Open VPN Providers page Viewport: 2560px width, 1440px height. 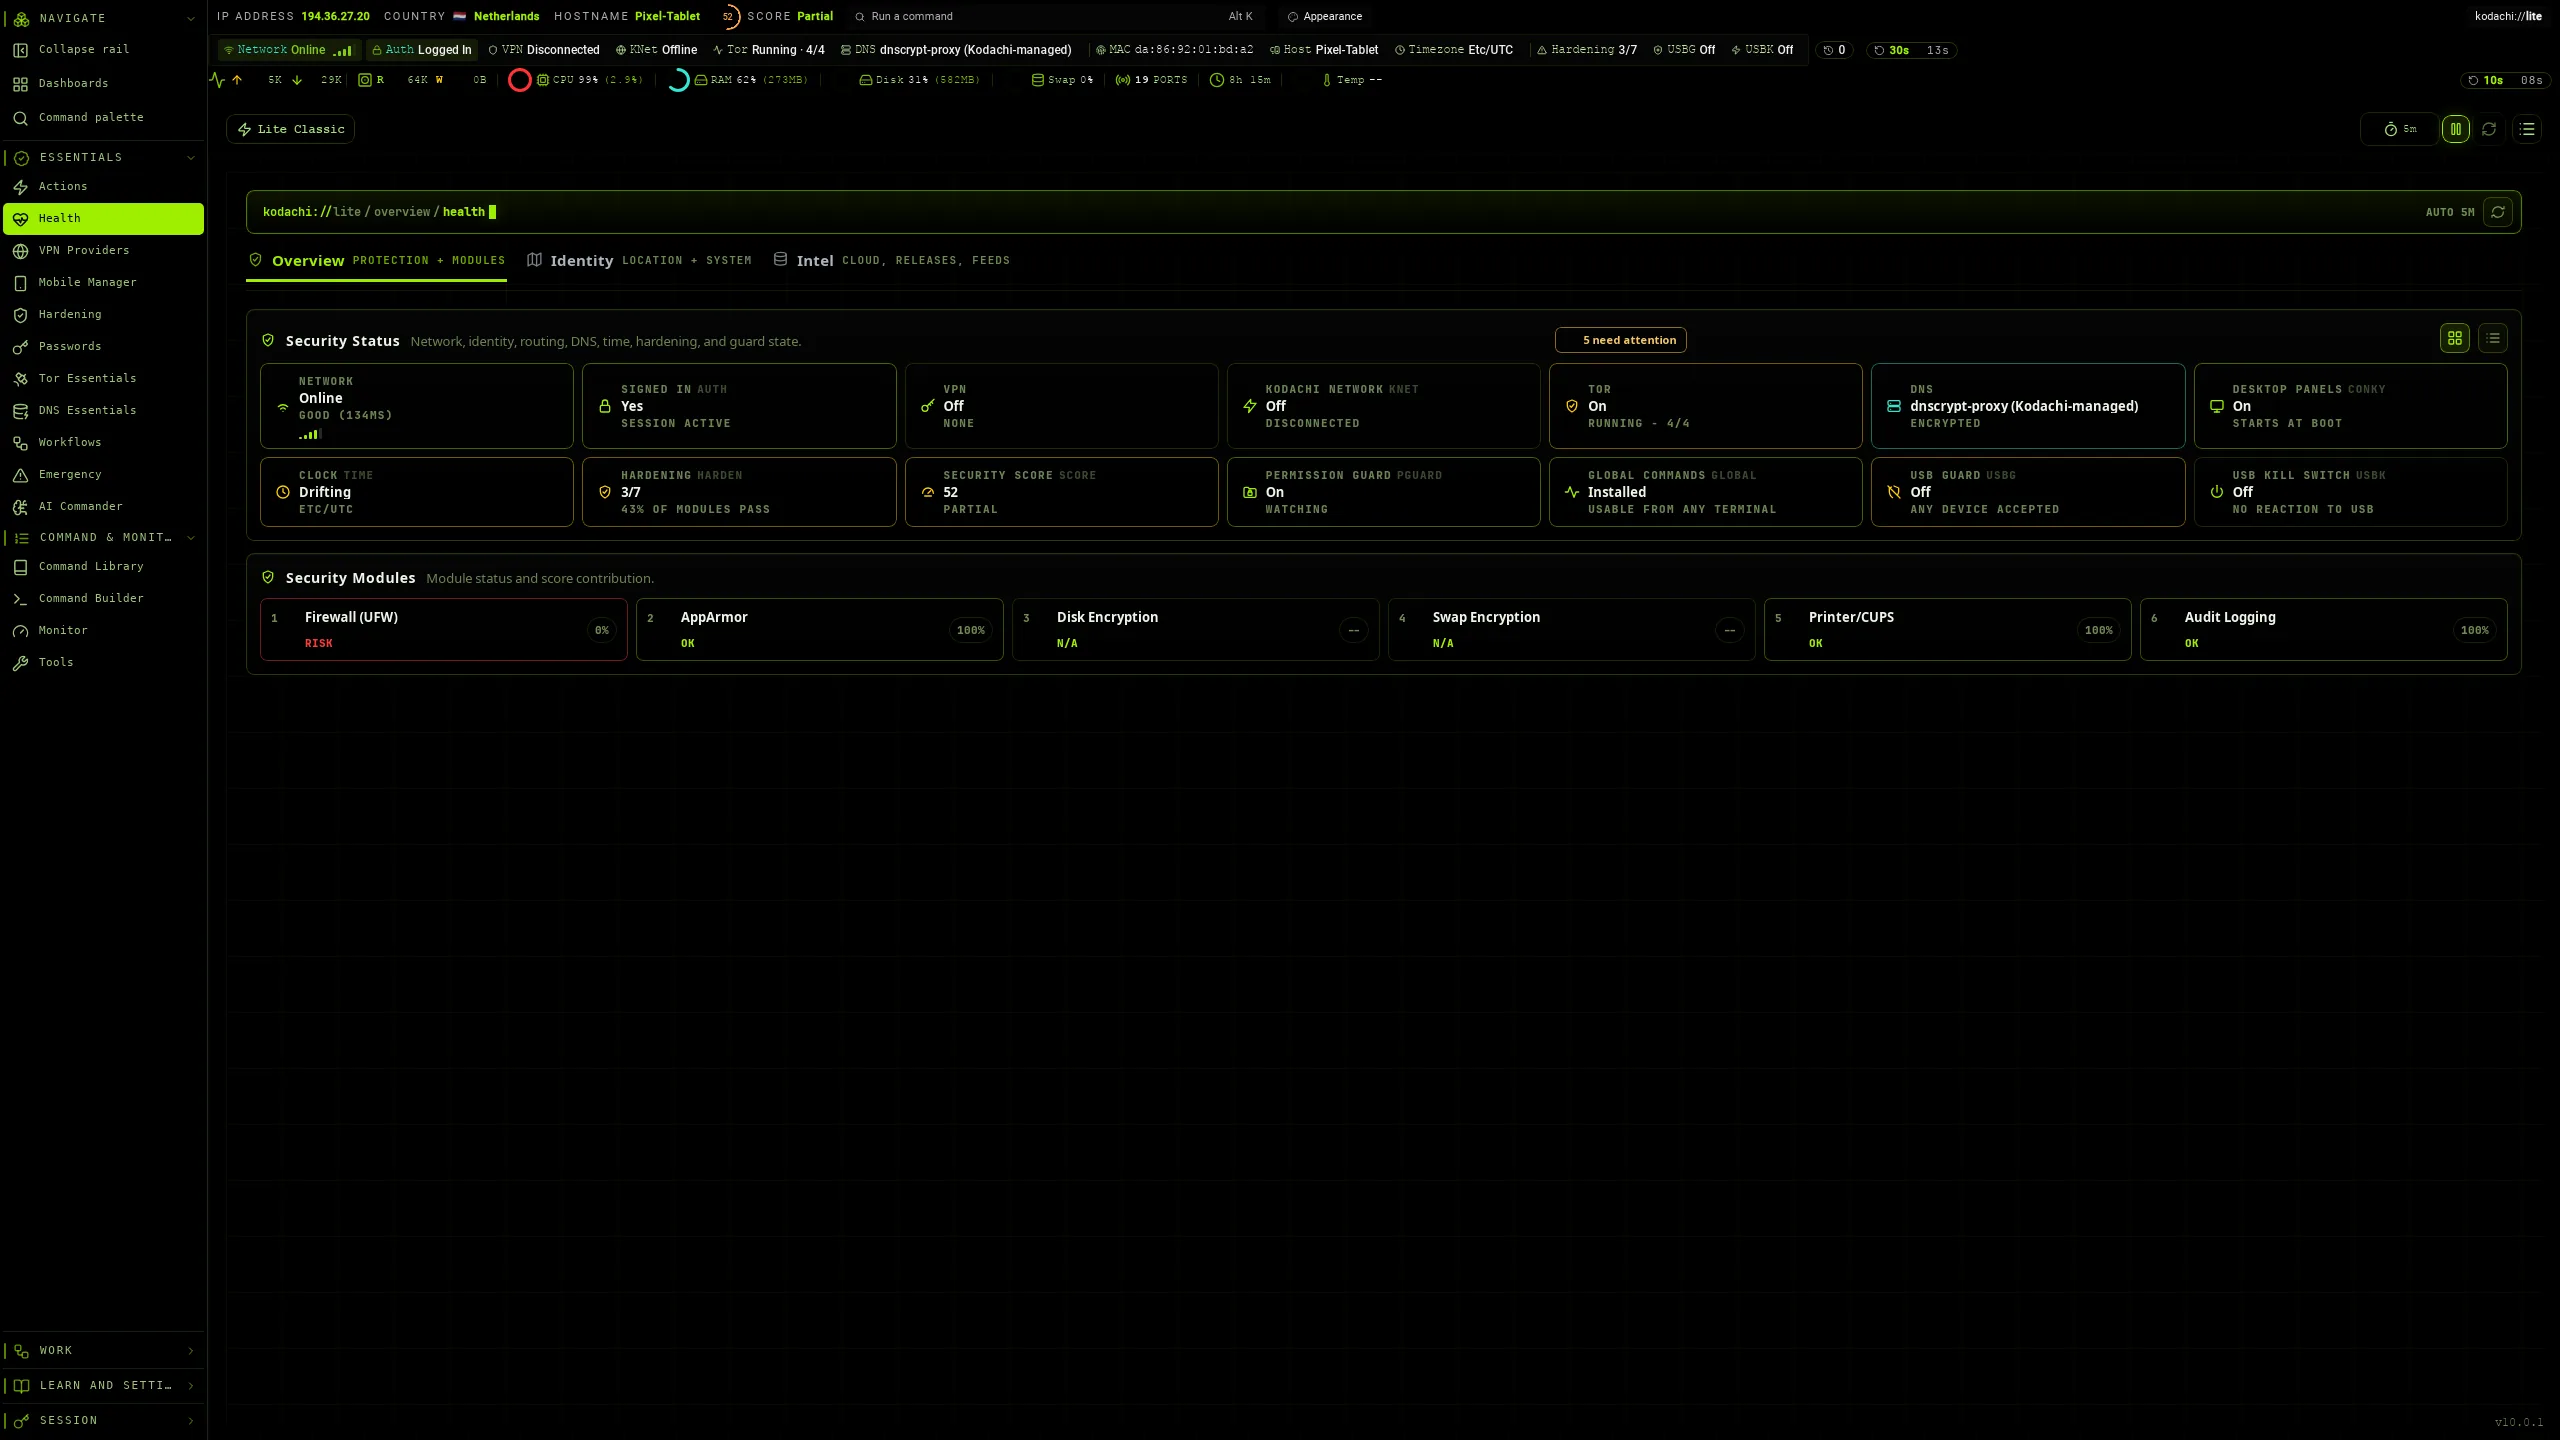pyautogui.click(x=104, y=251)
